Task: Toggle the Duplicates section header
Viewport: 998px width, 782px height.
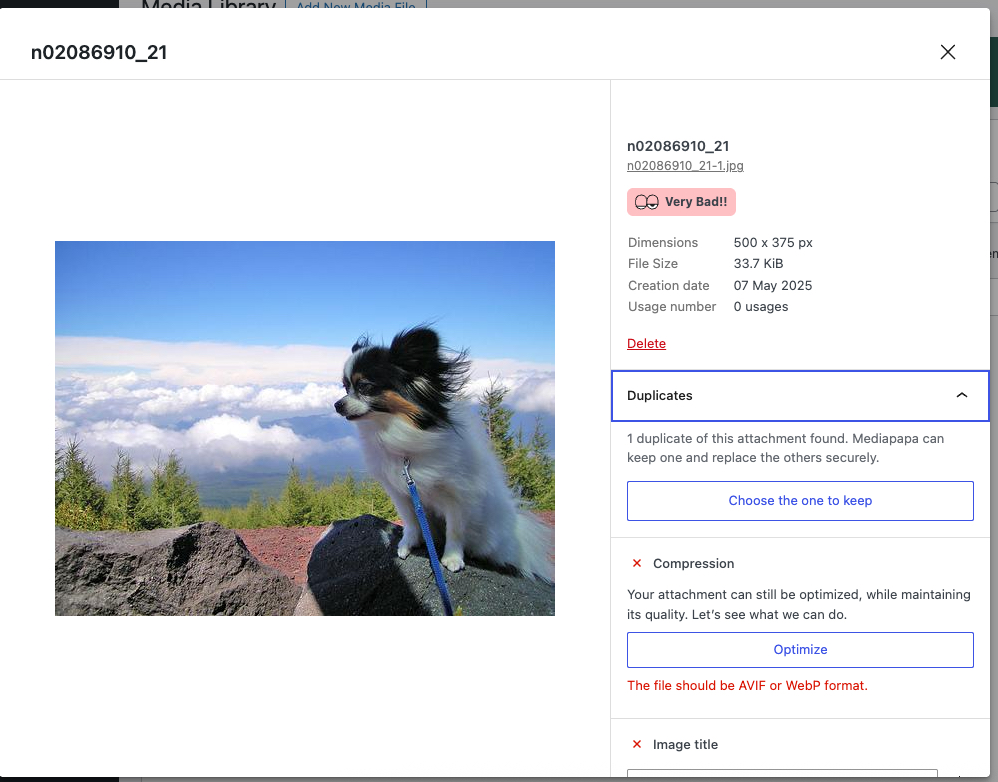Action: click(800, 396)
